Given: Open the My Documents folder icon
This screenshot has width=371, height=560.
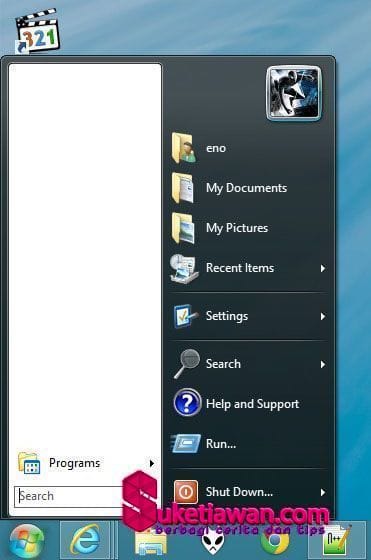Looking at the screenshot, I should (x=184, y=188).
